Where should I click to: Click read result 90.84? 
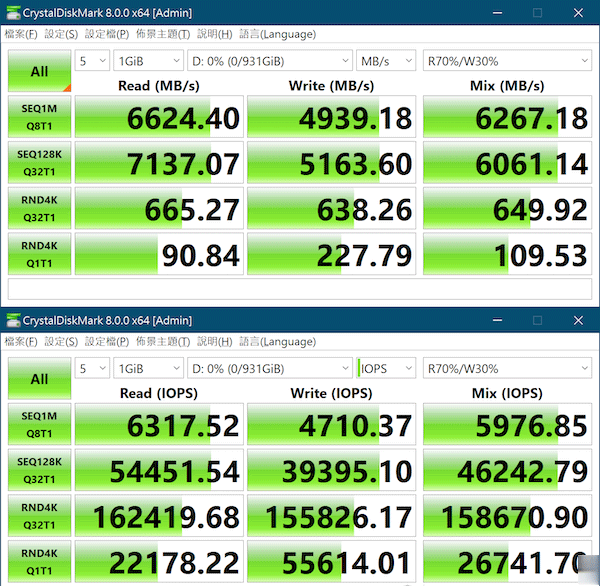point(159,254)
